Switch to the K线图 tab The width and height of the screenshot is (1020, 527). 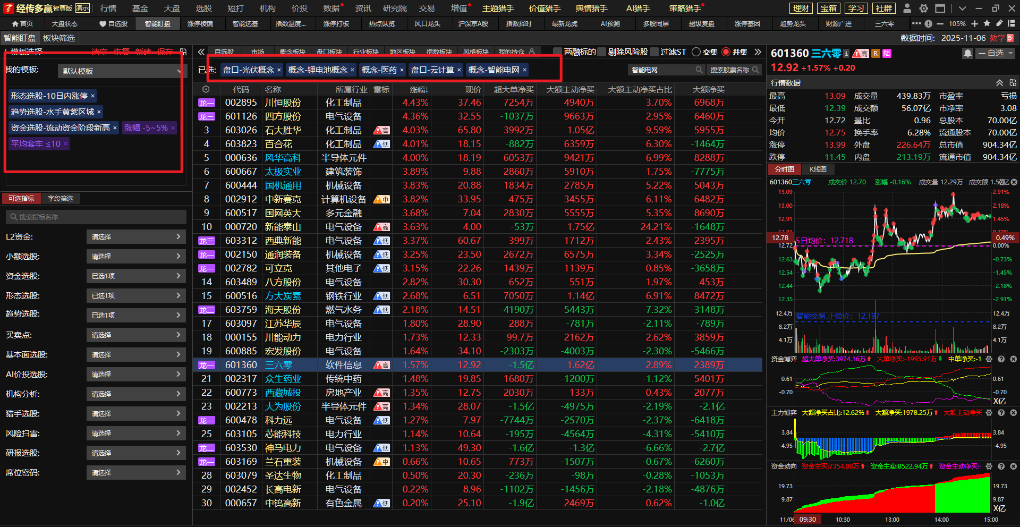(x=815, y=170)
